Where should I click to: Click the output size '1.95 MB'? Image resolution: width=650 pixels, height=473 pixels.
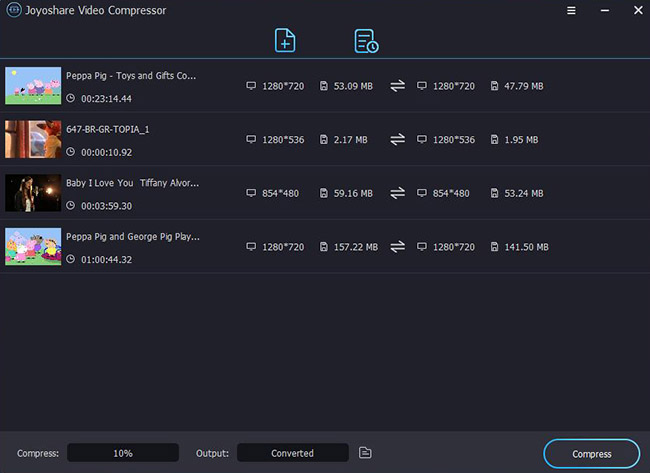(521, 140)
